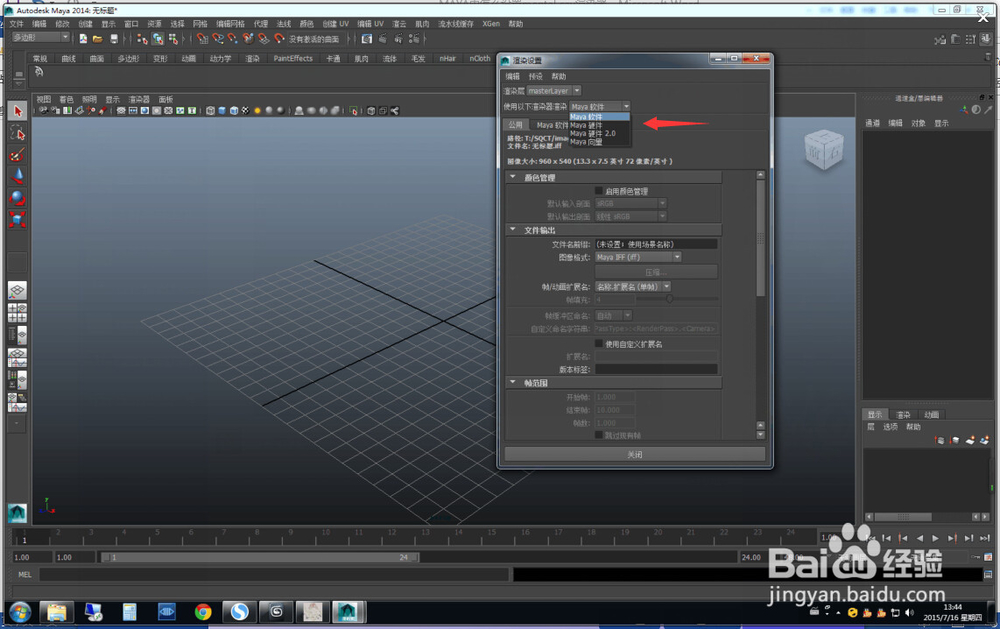Click the render settings vertical scrollbar

click(x=760, y=239)
